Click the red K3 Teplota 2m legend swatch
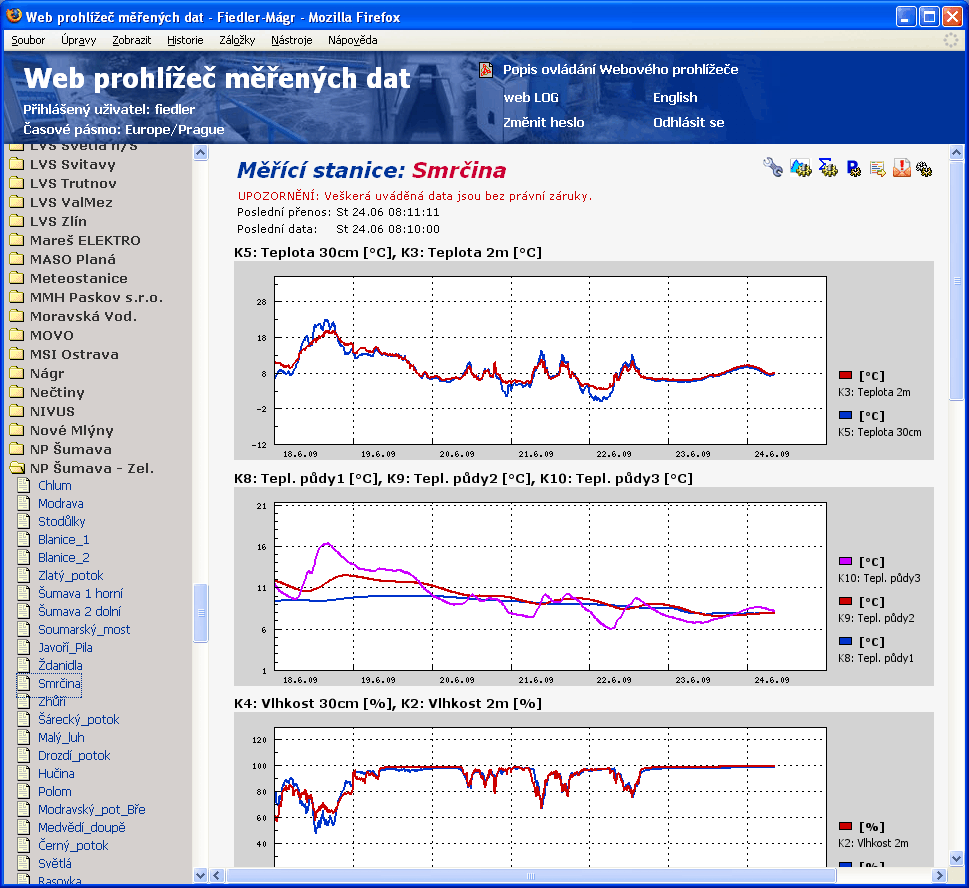This screenshot has height=888, width=969. coord(845,375)
